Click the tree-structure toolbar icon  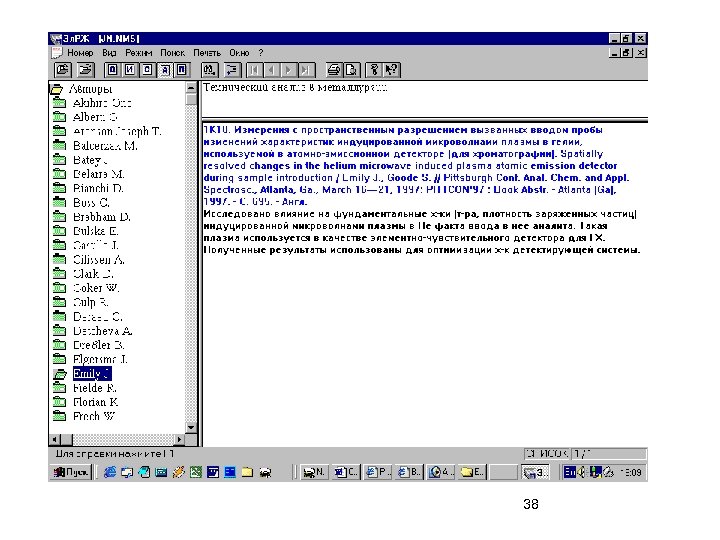tap(232, 70)
